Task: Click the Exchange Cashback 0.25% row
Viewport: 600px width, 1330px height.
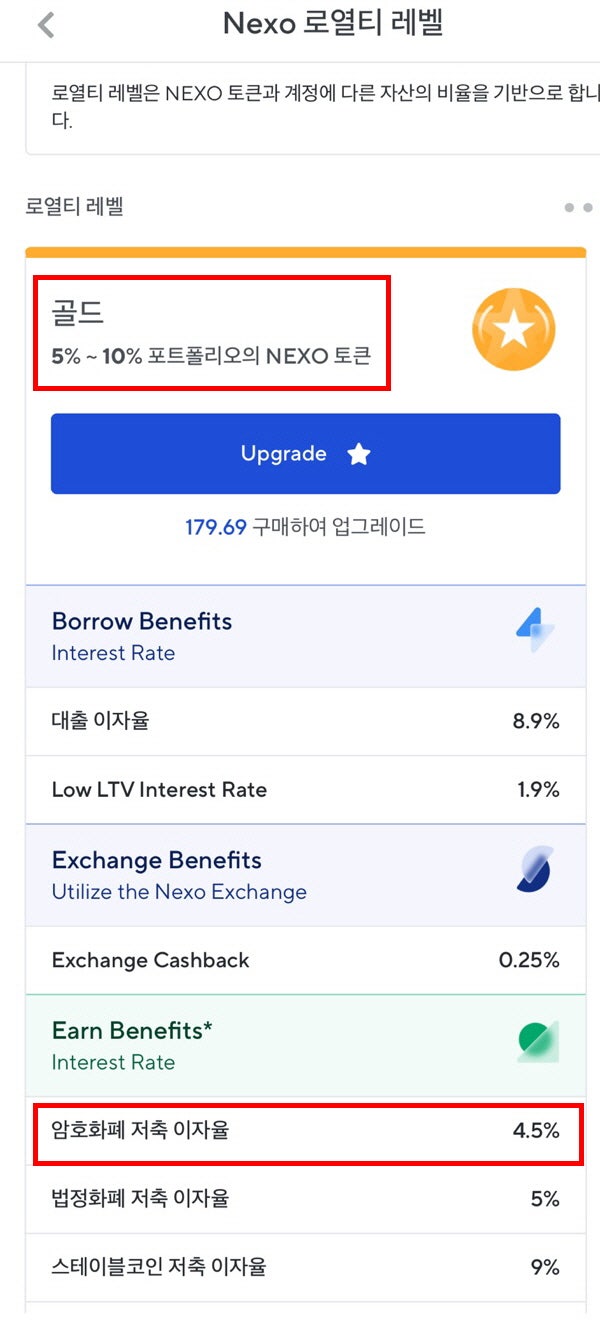Action: coord(300,961)
